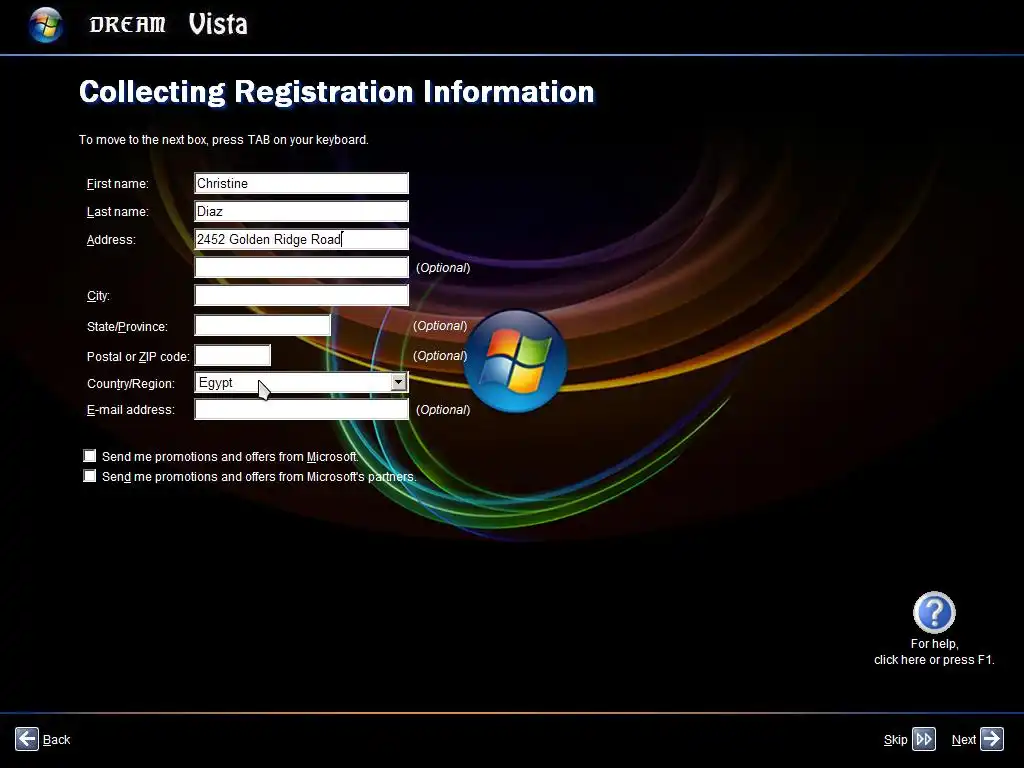Click the Address field with Golden Ridge Road
Viewport: 1024px width, 768px height.
[301, 239]
